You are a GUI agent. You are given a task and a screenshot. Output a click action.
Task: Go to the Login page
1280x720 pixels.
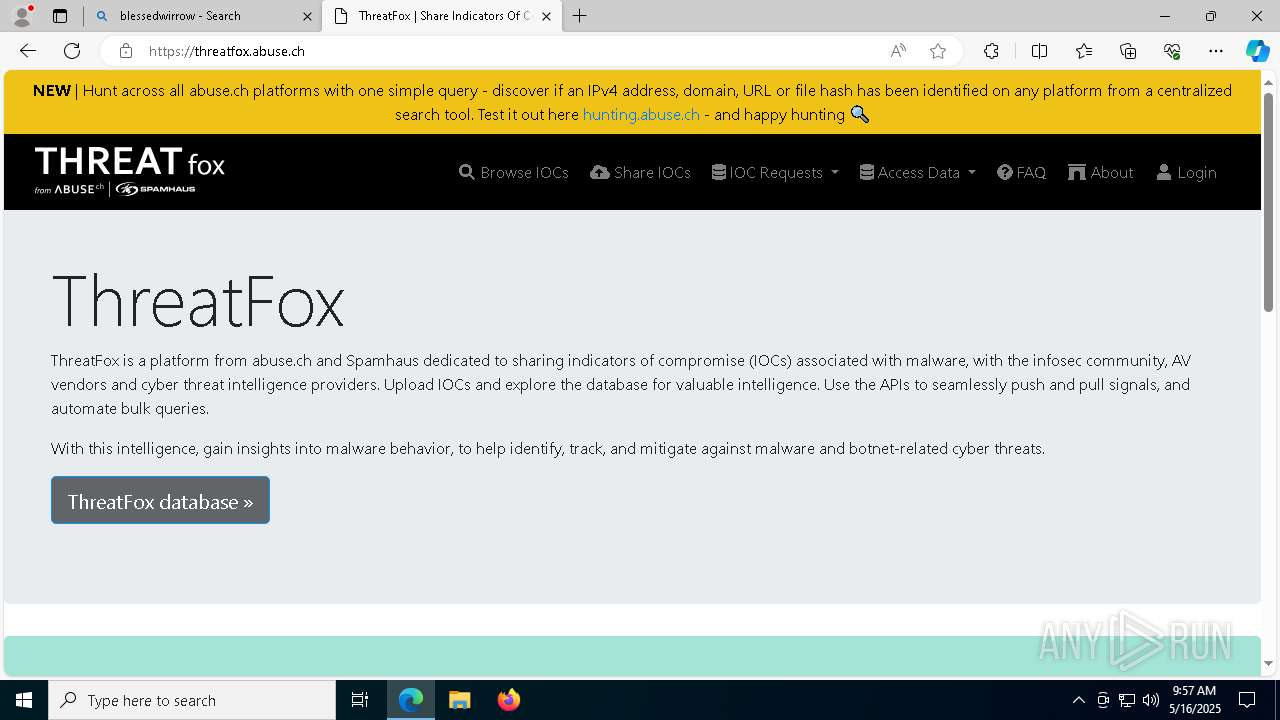(1186, 172)
